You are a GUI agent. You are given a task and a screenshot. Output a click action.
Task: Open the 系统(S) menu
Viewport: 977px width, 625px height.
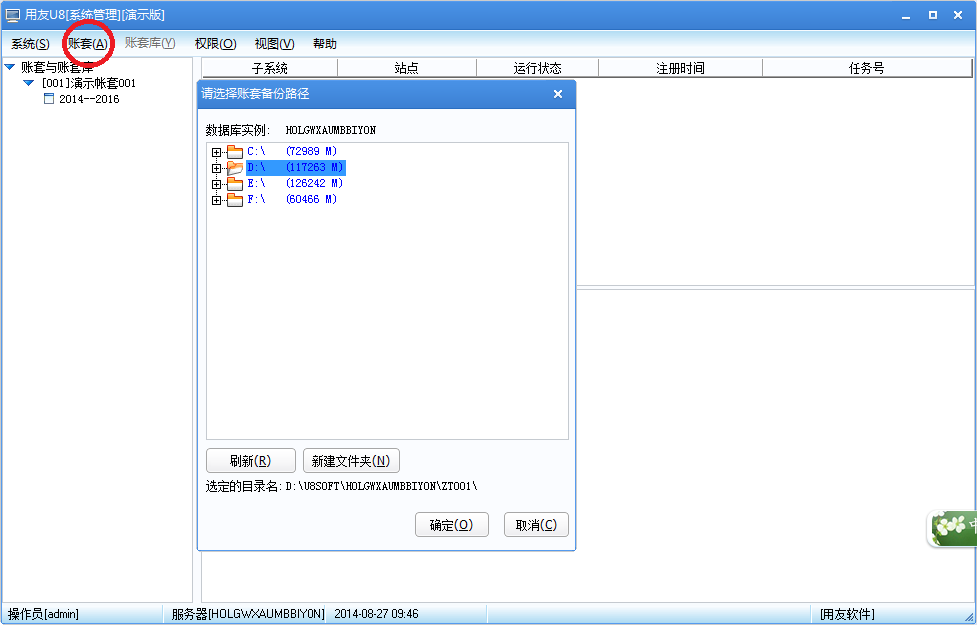point(30,44)
